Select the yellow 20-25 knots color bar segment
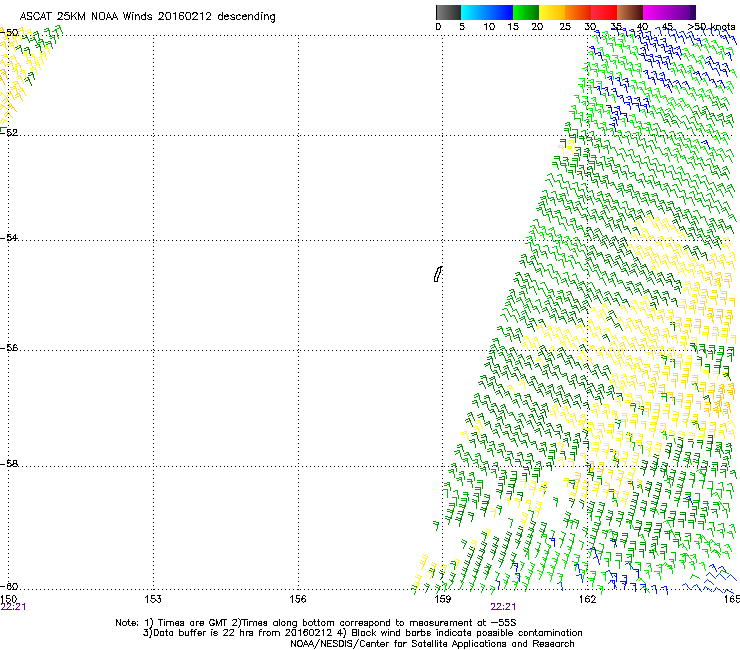The width and height of the screenshot is (740, 650). (552, 12)
